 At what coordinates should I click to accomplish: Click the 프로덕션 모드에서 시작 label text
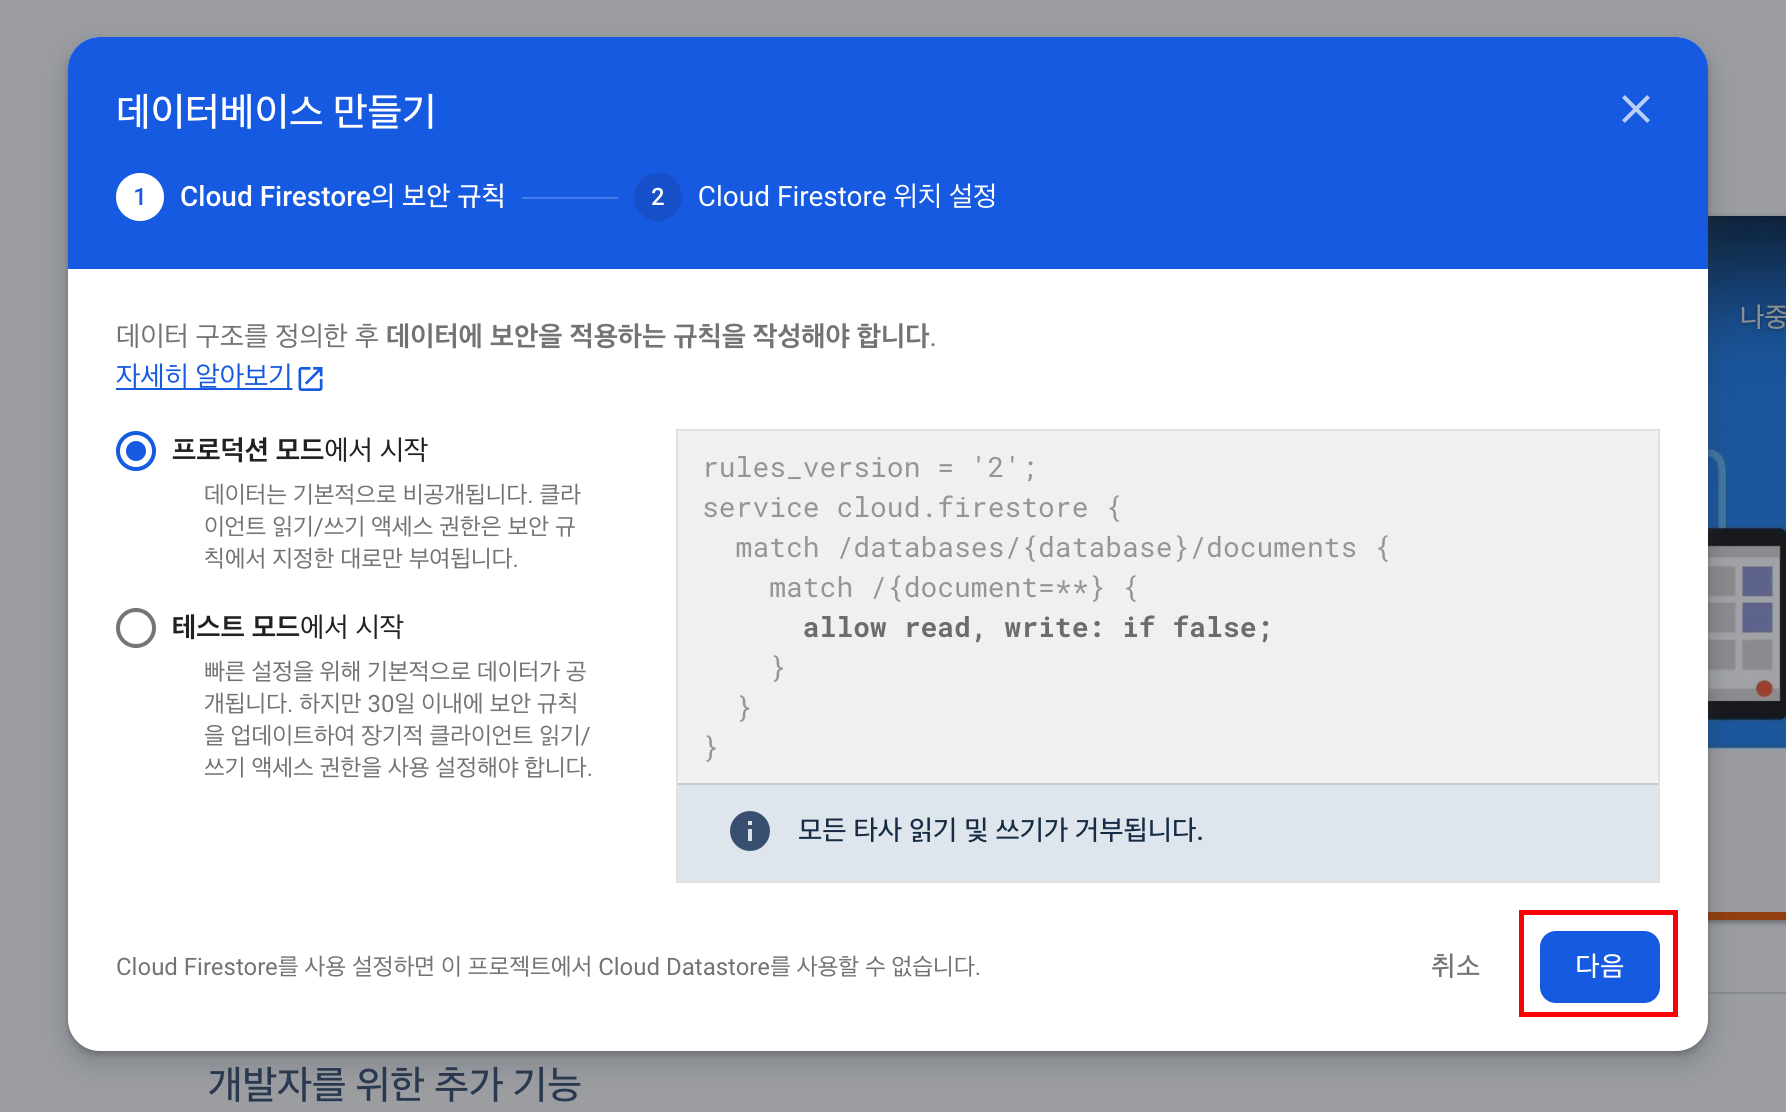click(x=300, y=449)
